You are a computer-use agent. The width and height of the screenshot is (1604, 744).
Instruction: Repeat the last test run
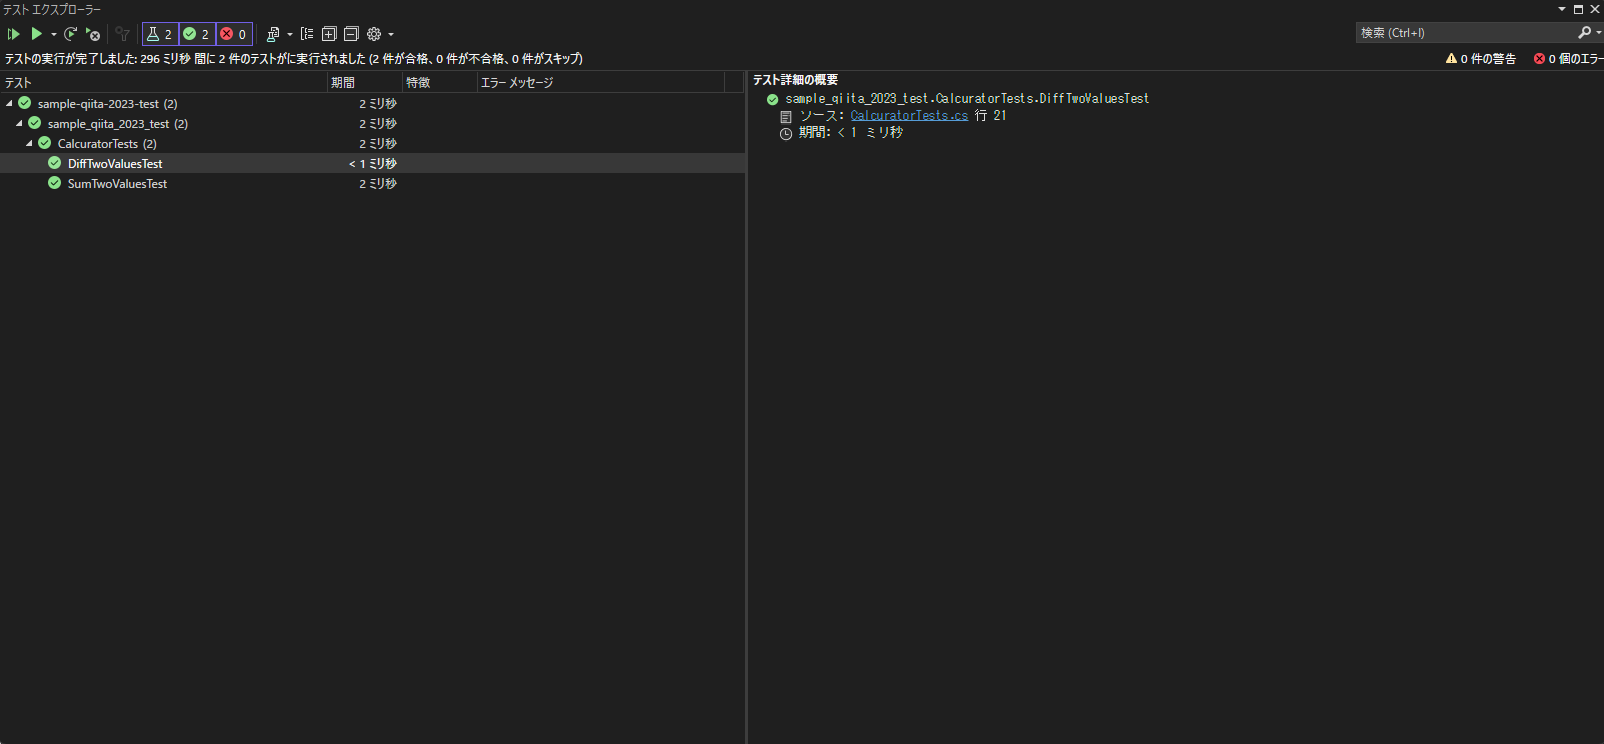pyautogui.click(x=70, y=34)
